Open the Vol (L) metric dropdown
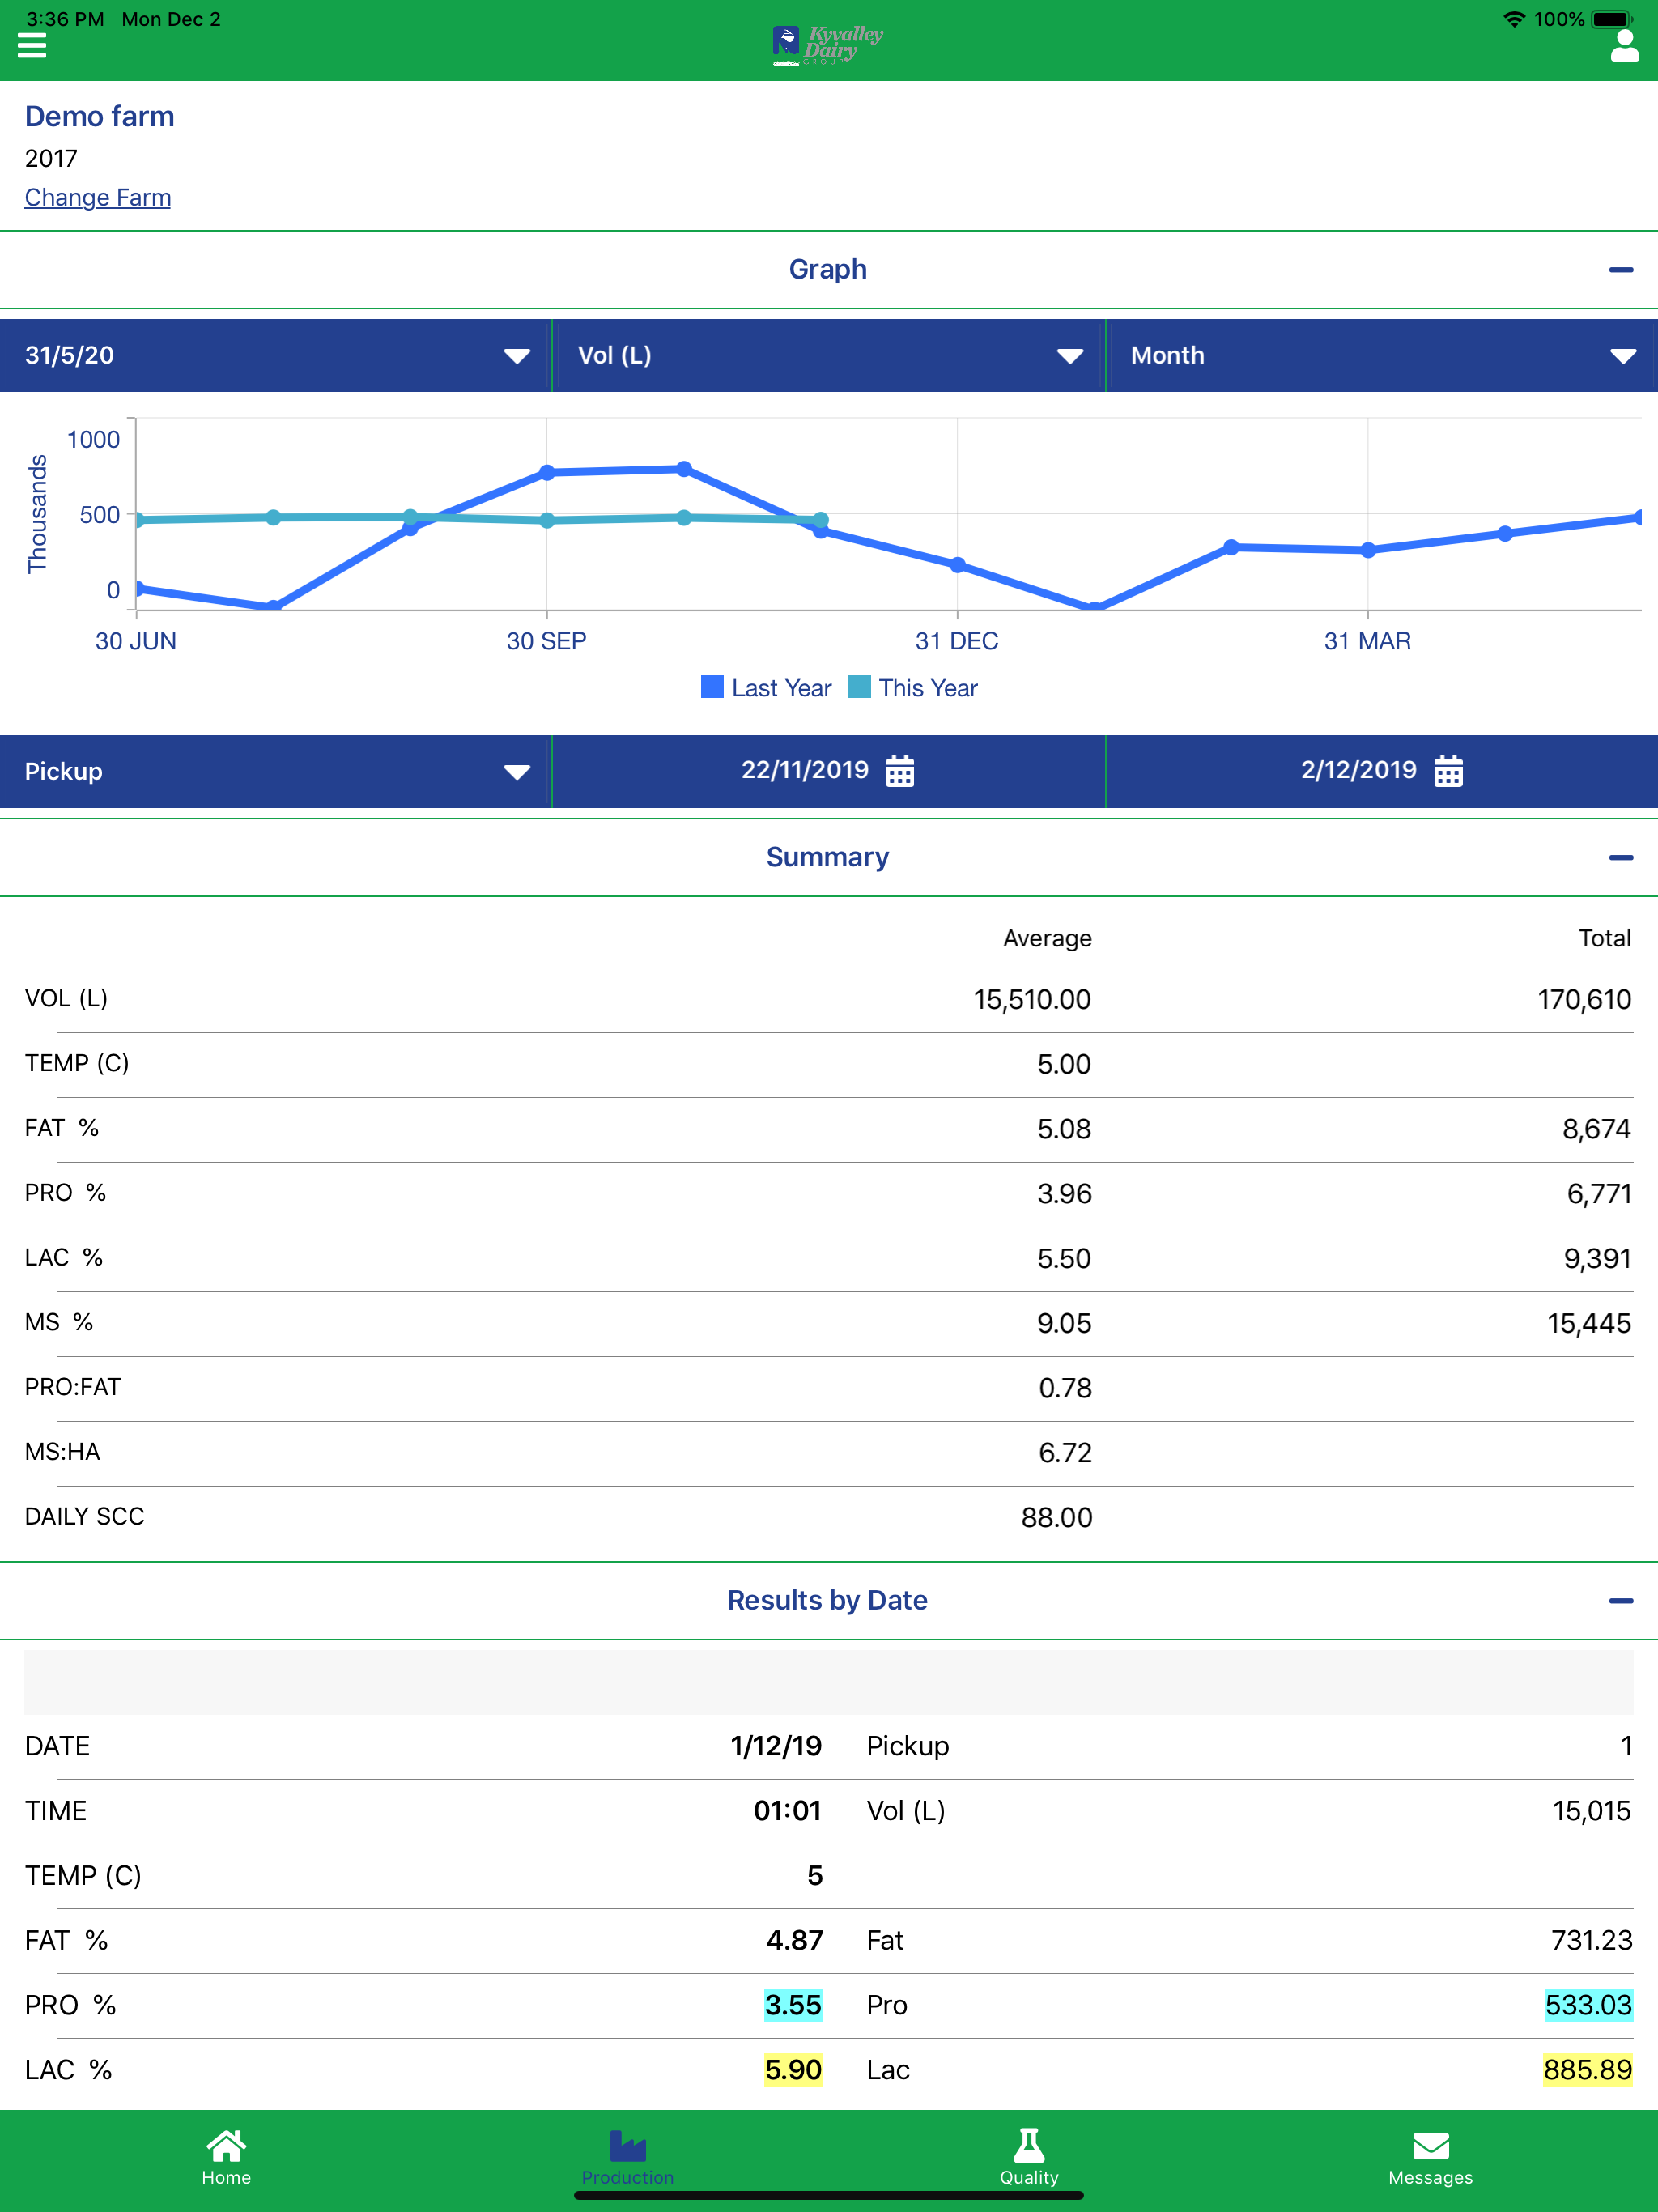The image size is (1658, 2212). pos(829,356)
